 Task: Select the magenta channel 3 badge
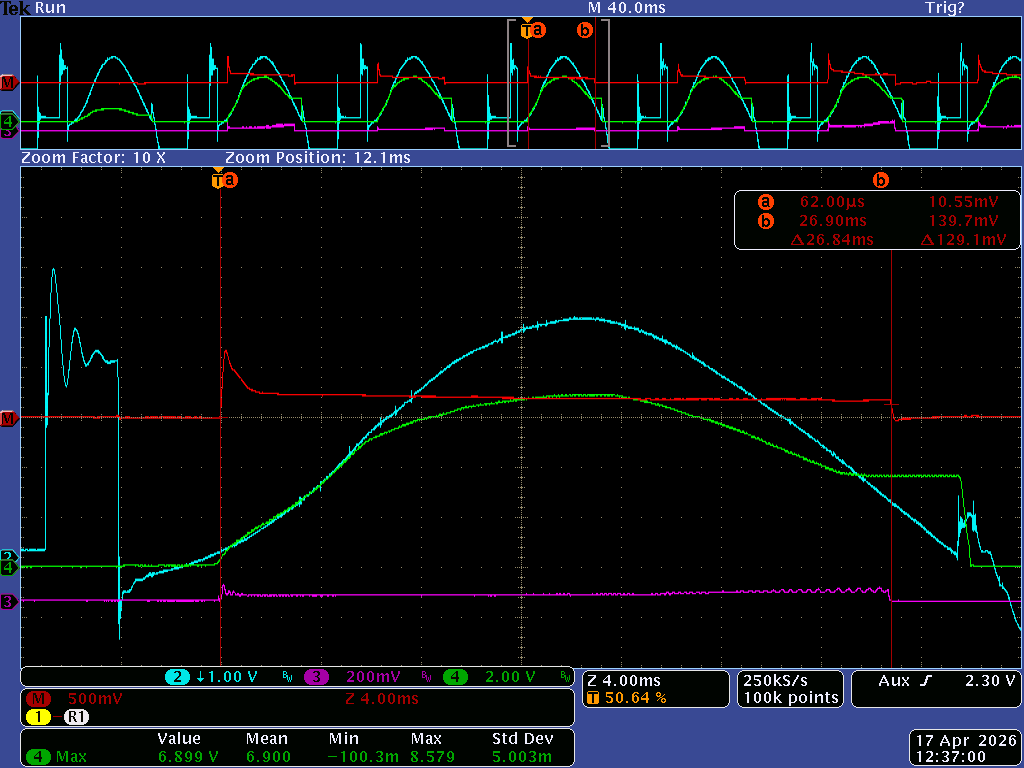[x=316, y=677]
